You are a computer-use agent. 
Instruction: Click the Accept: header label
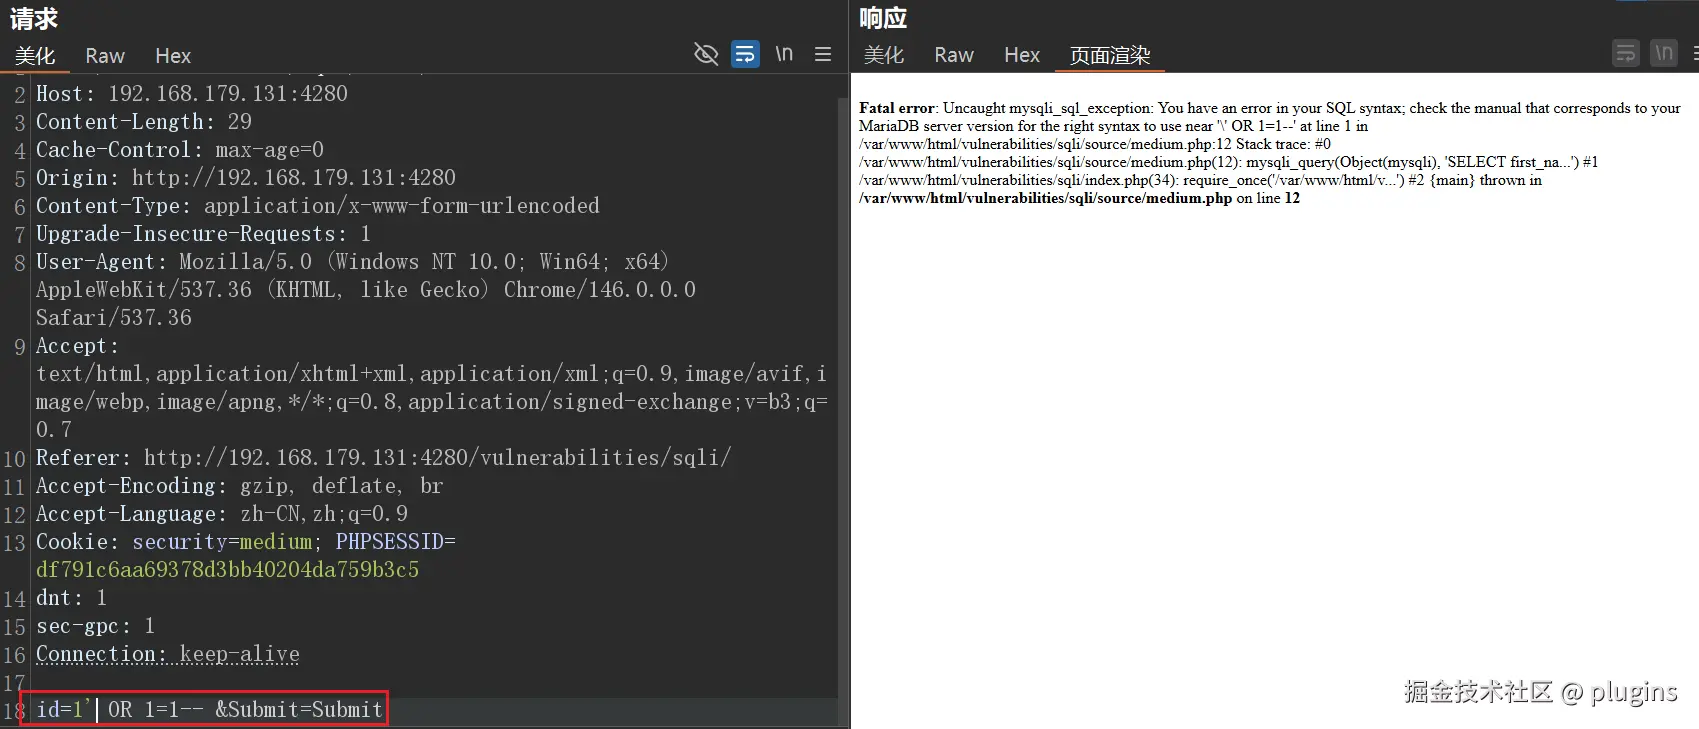click(x=78, y=346)
